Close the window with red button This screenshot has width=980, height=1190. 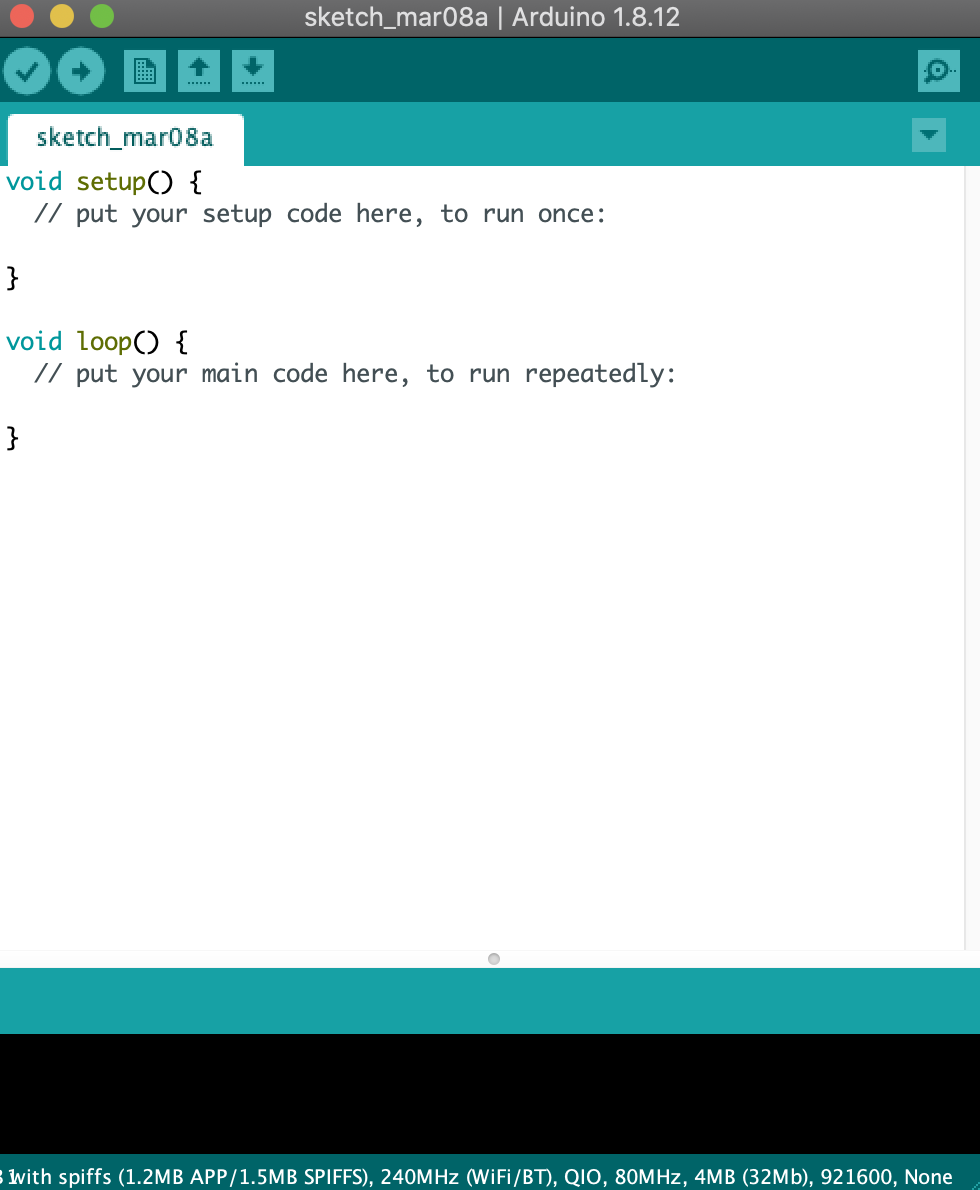coord(22,16)
